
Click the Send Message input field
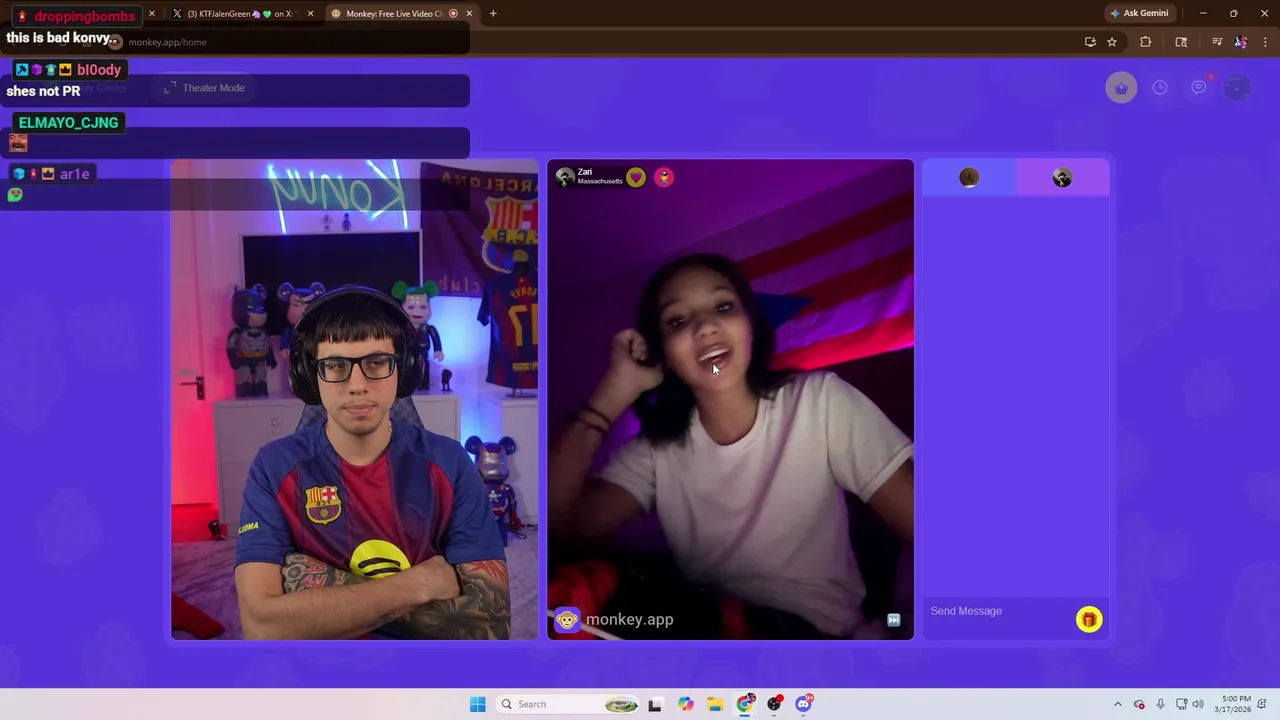[1000, 611]
